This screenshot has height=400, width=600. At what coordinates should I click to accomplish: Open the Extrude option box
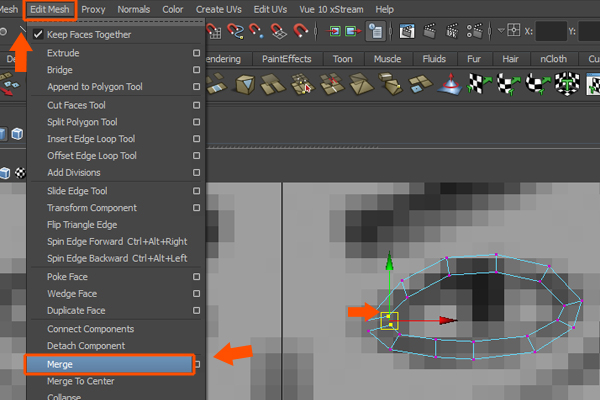pyautogui.click(x=196, y=53)
